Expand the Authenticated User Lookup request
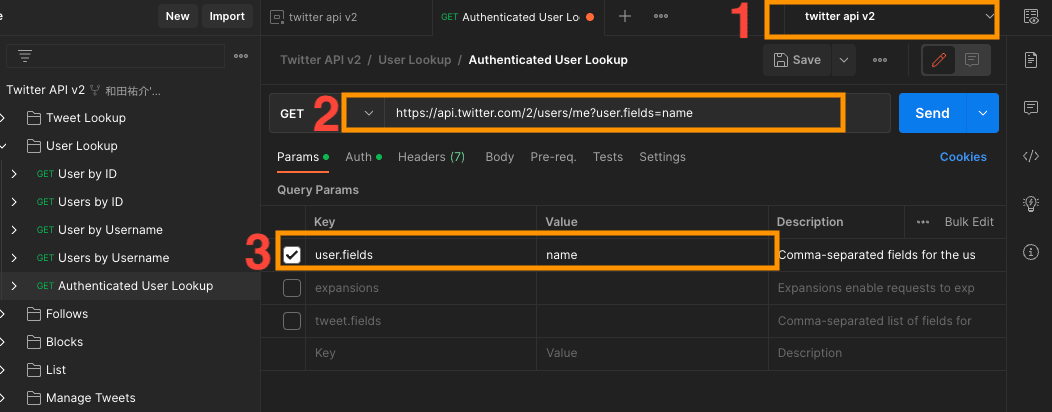This screenshot has width=1052, height=412. [x=14, y=286]
